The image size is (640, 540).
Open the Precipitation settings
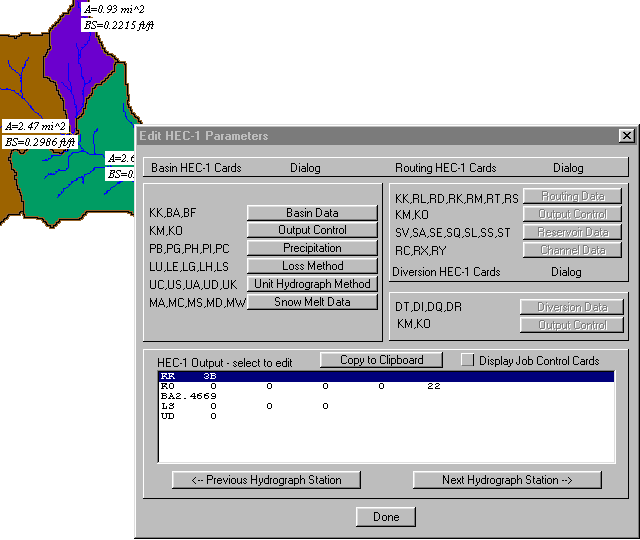tap(311, 249)
